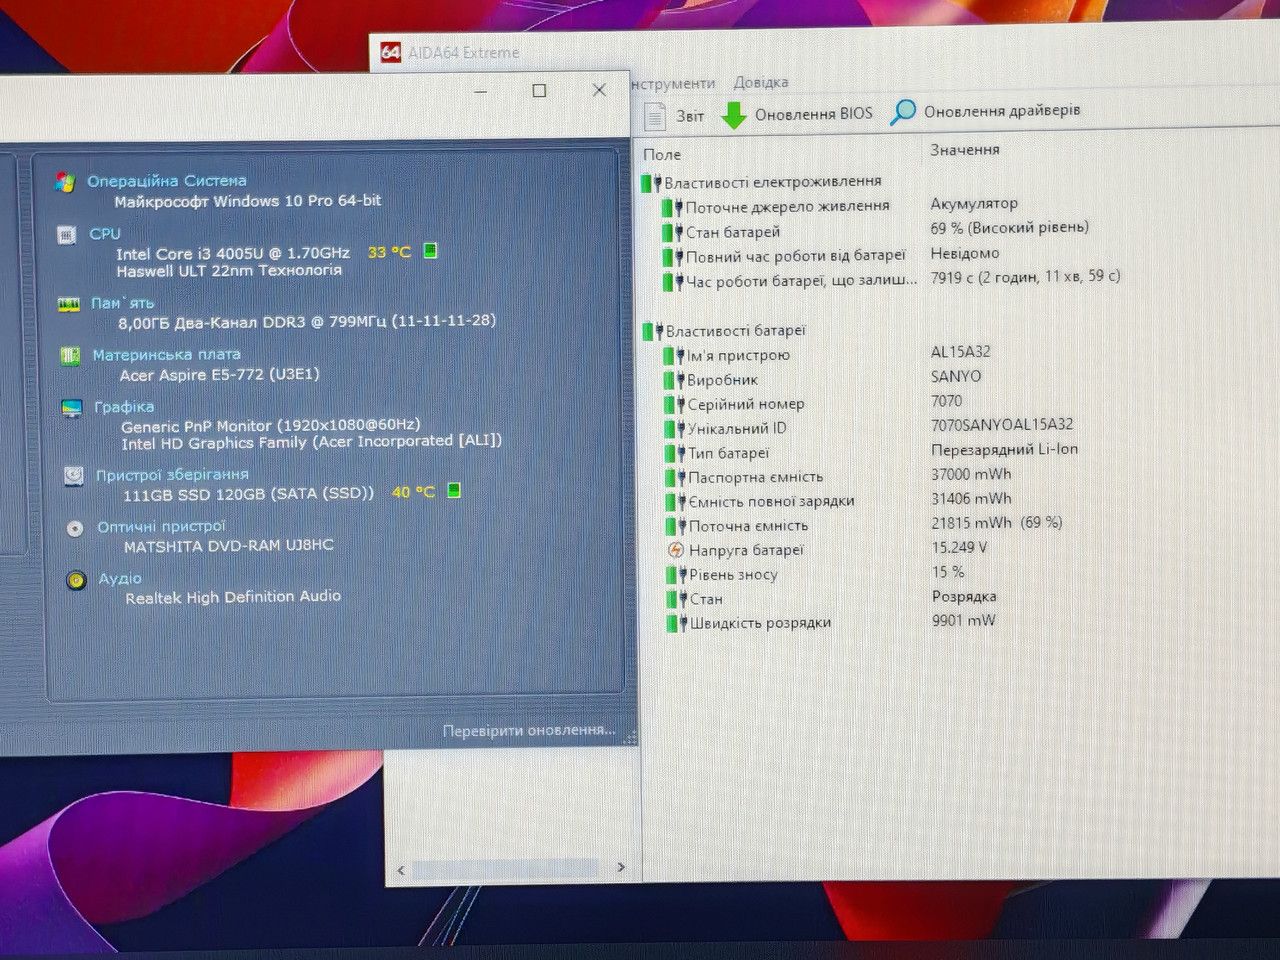Select the Властивості електроживлення group header

(772, 182)
